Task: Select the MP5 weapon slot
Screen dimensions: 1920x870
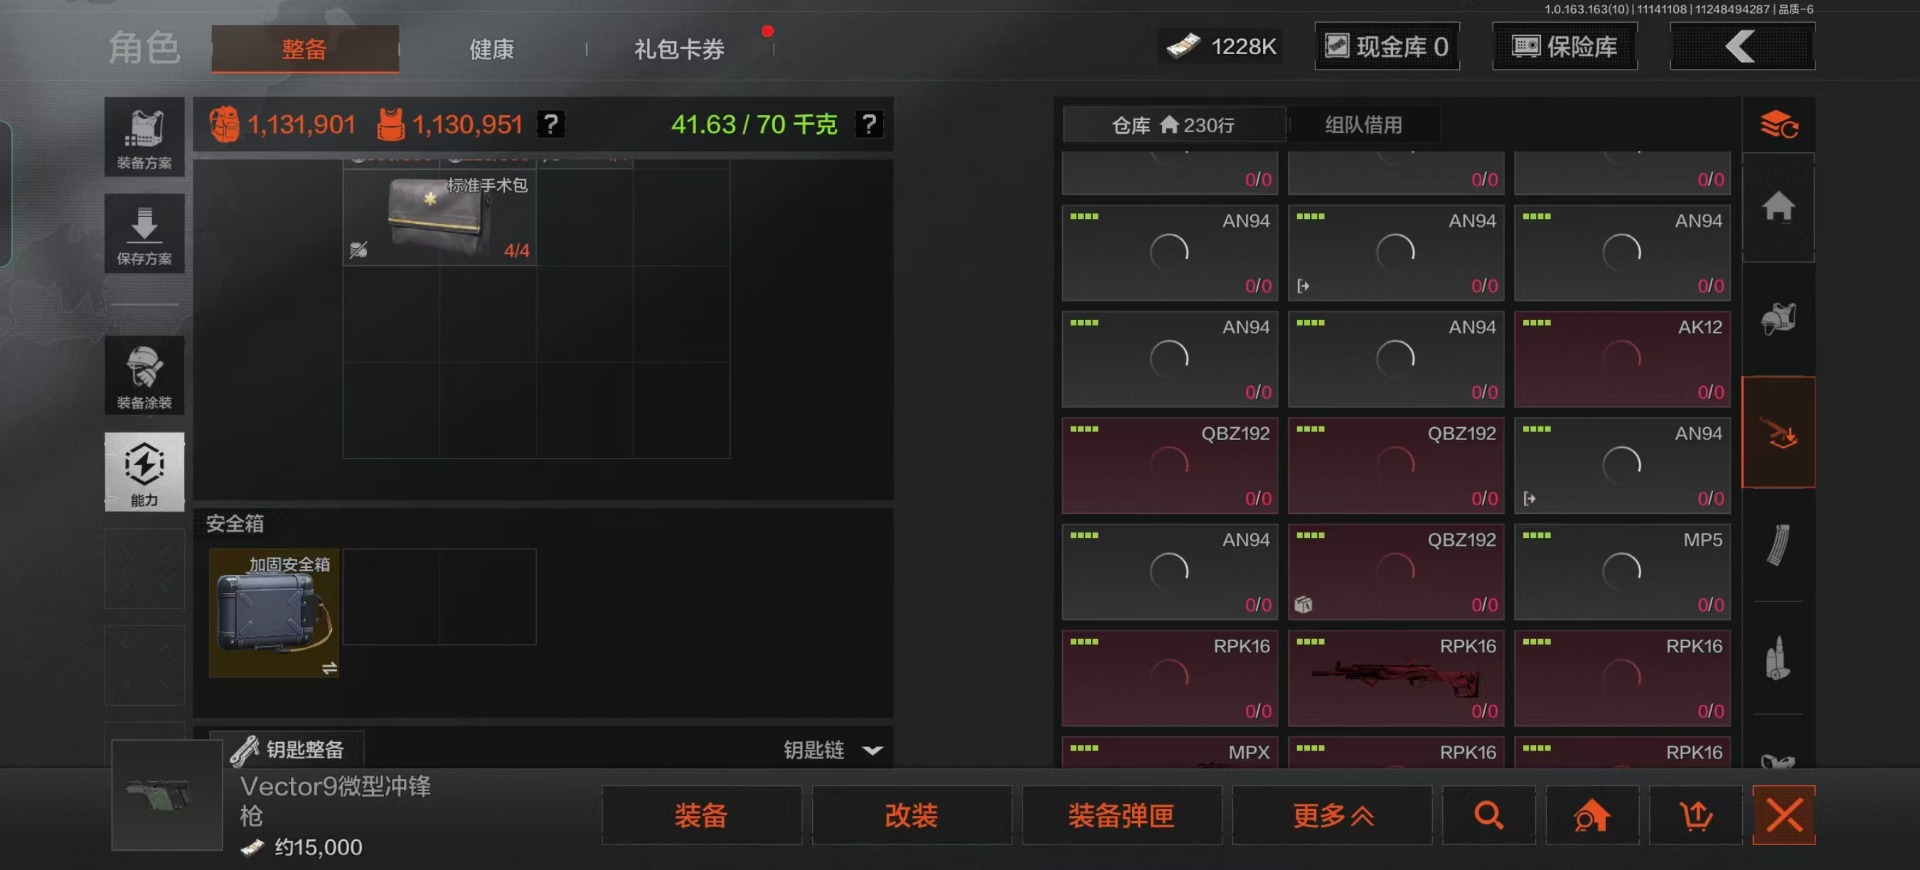Action: click(x=1622, y=572)
